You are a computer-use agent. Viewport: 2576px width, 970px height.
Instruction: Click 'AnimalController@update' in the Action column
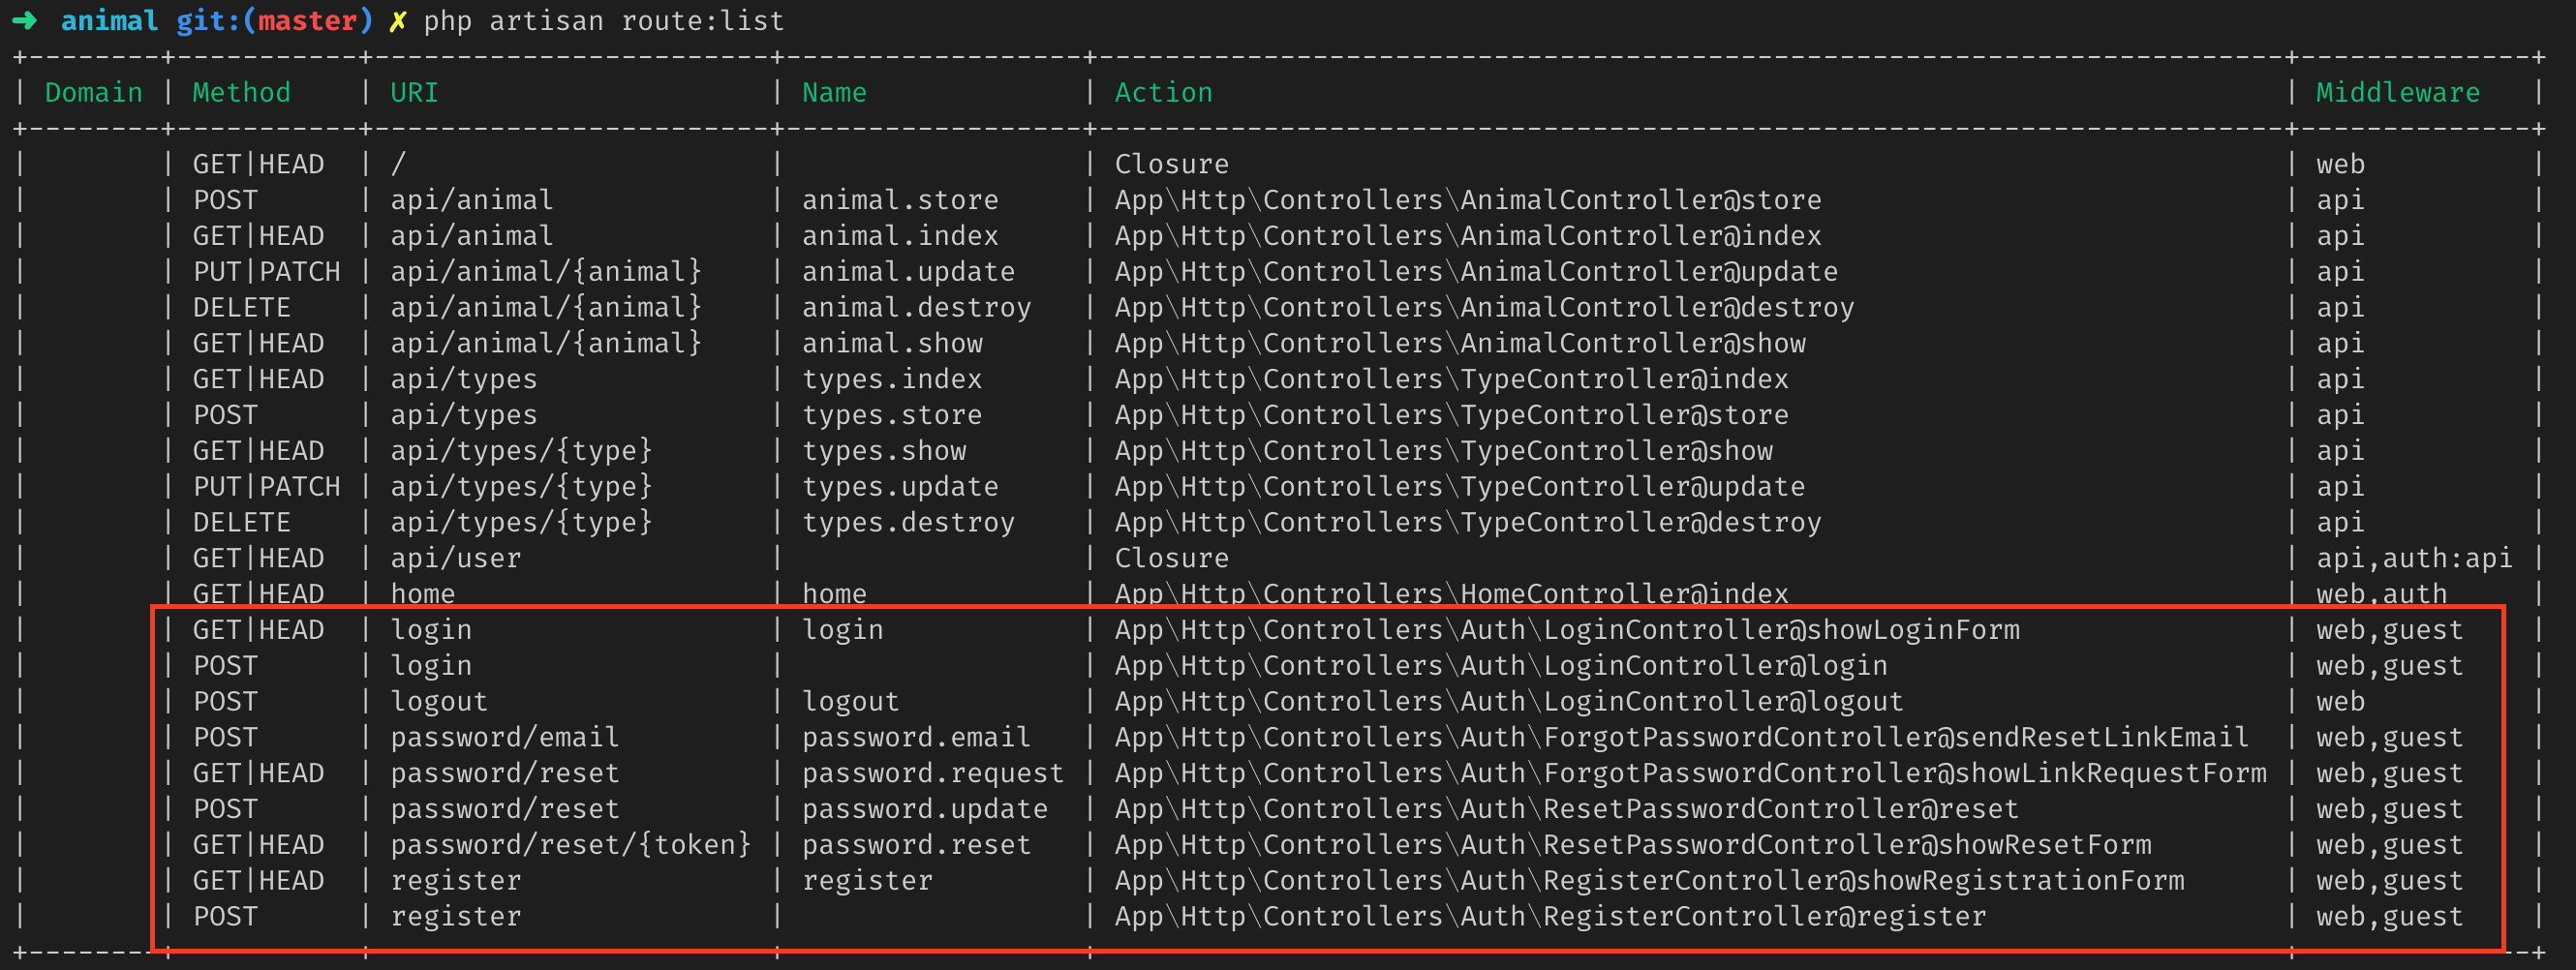tap(1649, 272)
